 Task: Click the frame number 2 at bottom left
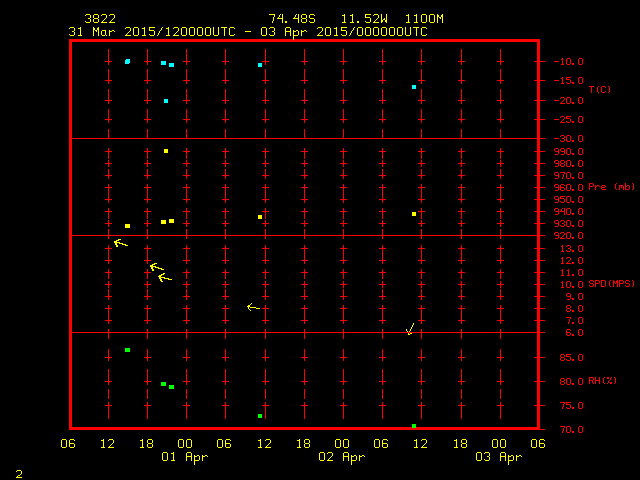18,472
